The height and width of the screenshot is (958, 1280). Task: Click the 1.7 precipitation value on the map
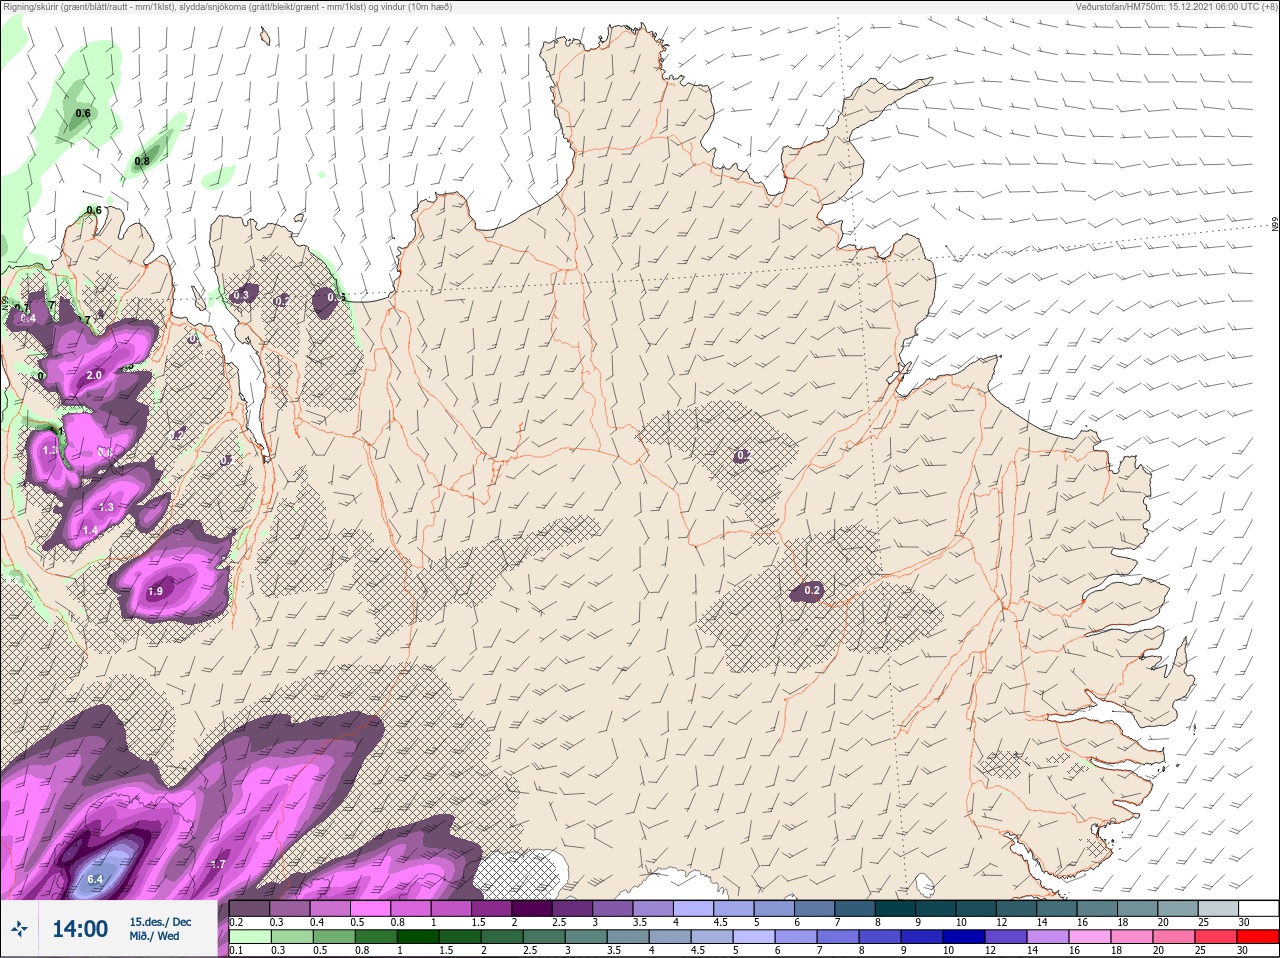[218, 864]
